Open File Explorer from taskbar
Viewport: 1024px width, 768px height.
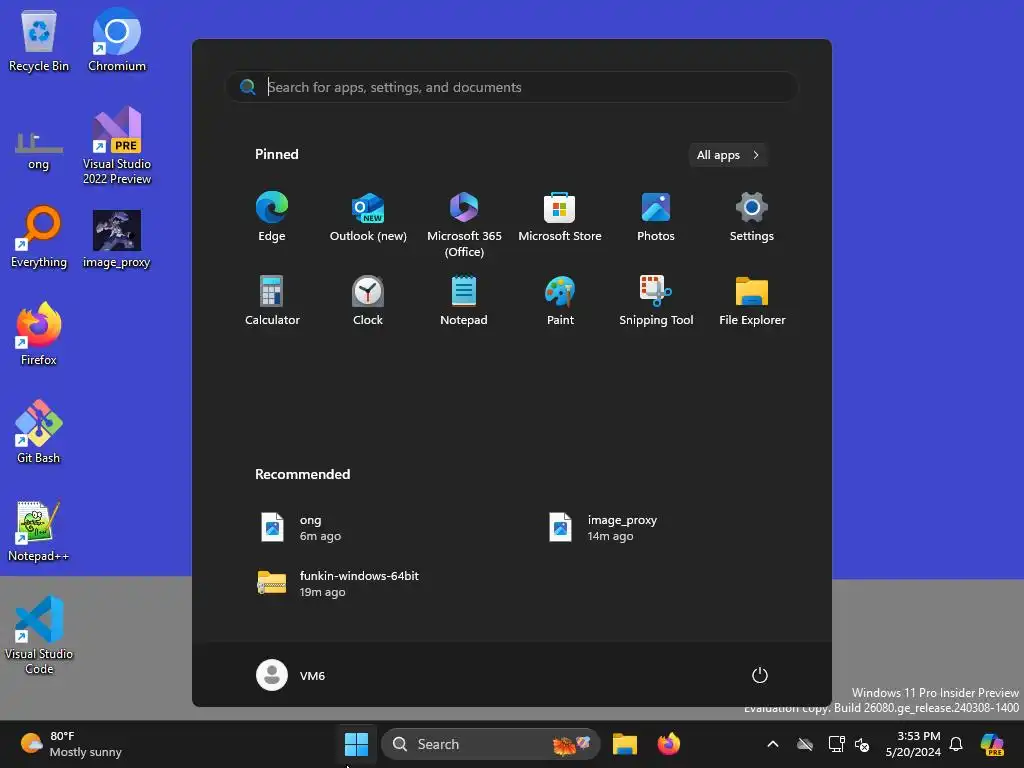pyautogui.click(x=624, y=744)
